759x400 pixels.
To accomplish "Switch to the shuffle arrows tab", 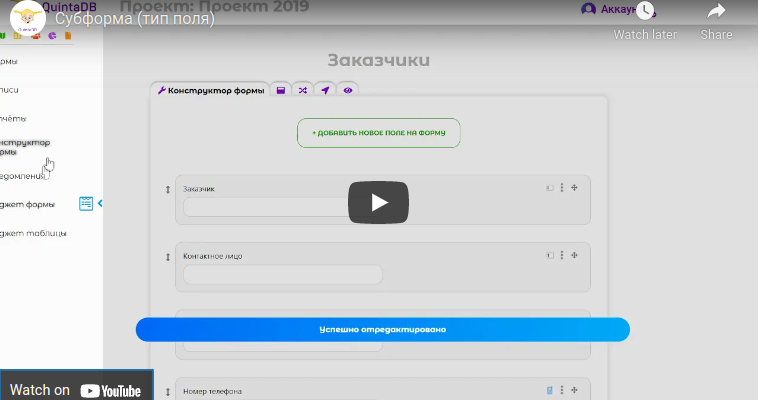I will [x=303, y=90].
